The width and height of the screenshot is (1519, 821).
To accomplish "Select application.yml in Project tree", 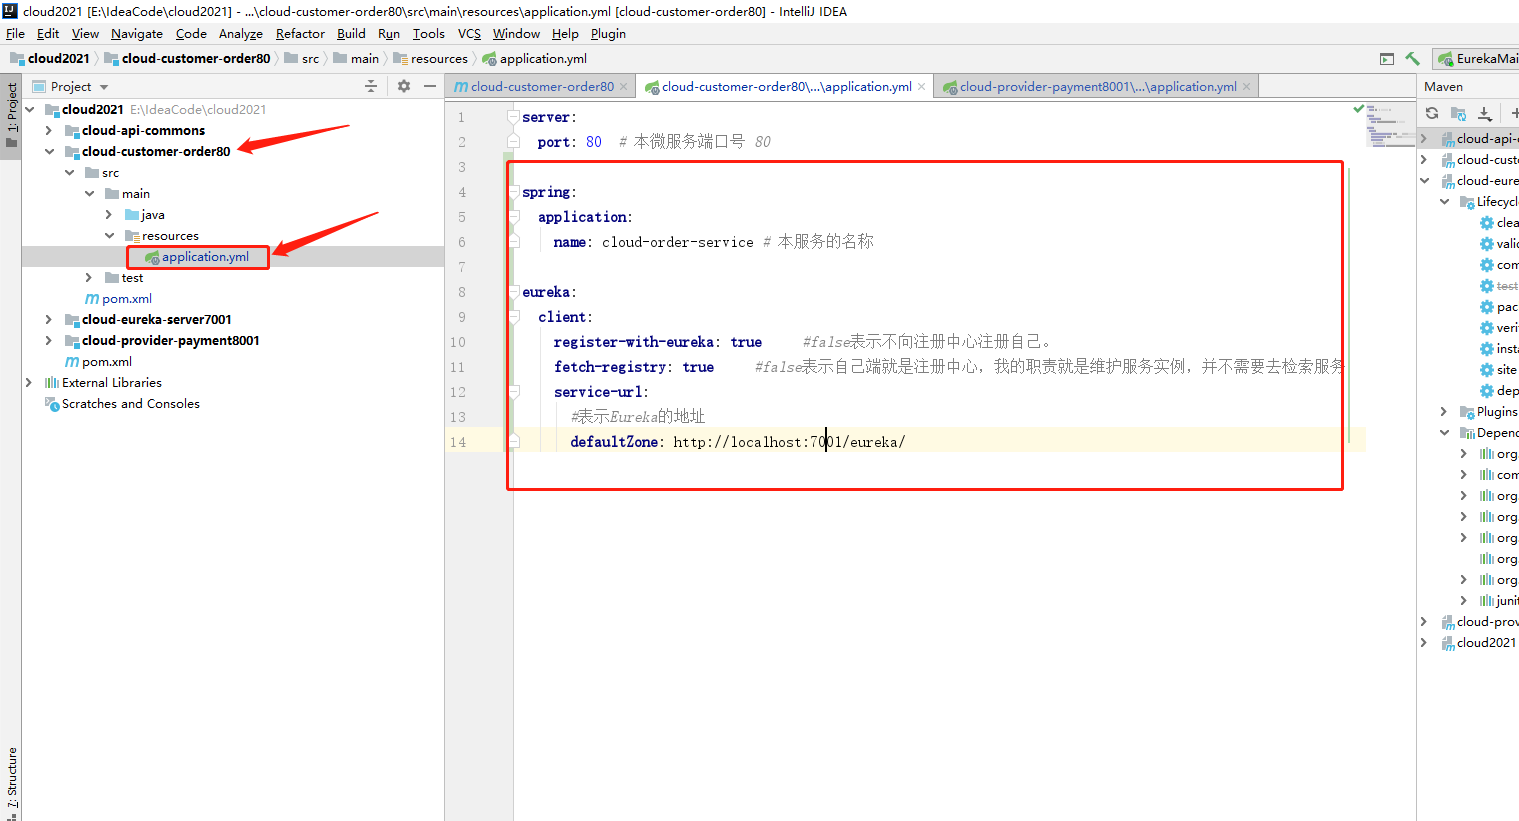I will (x=205, y=257).
